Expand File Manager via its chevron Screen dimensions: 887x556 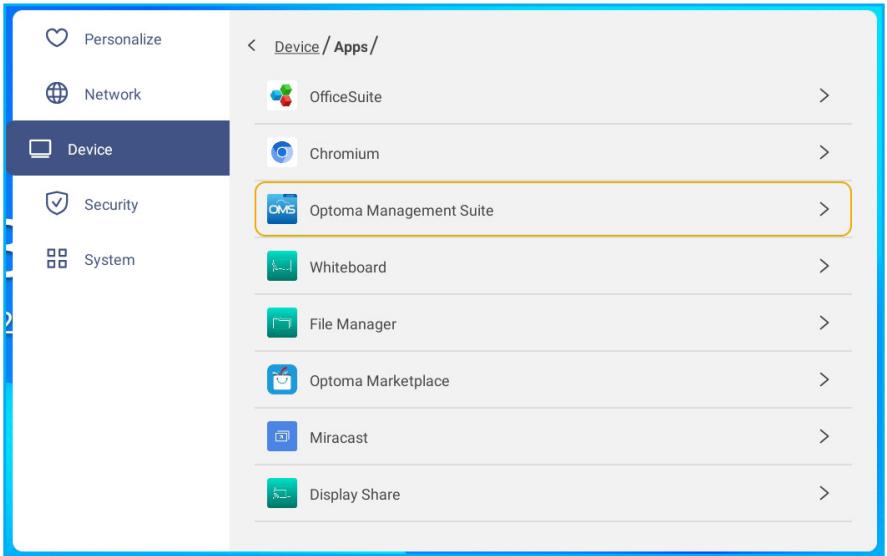(x=824, y=323)
